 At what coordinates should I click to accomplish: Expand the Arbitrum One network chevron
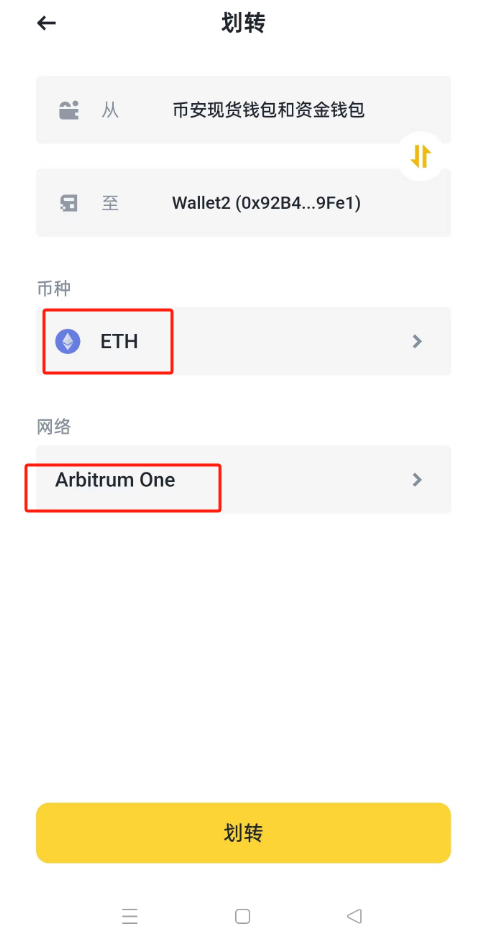(418, 480)
